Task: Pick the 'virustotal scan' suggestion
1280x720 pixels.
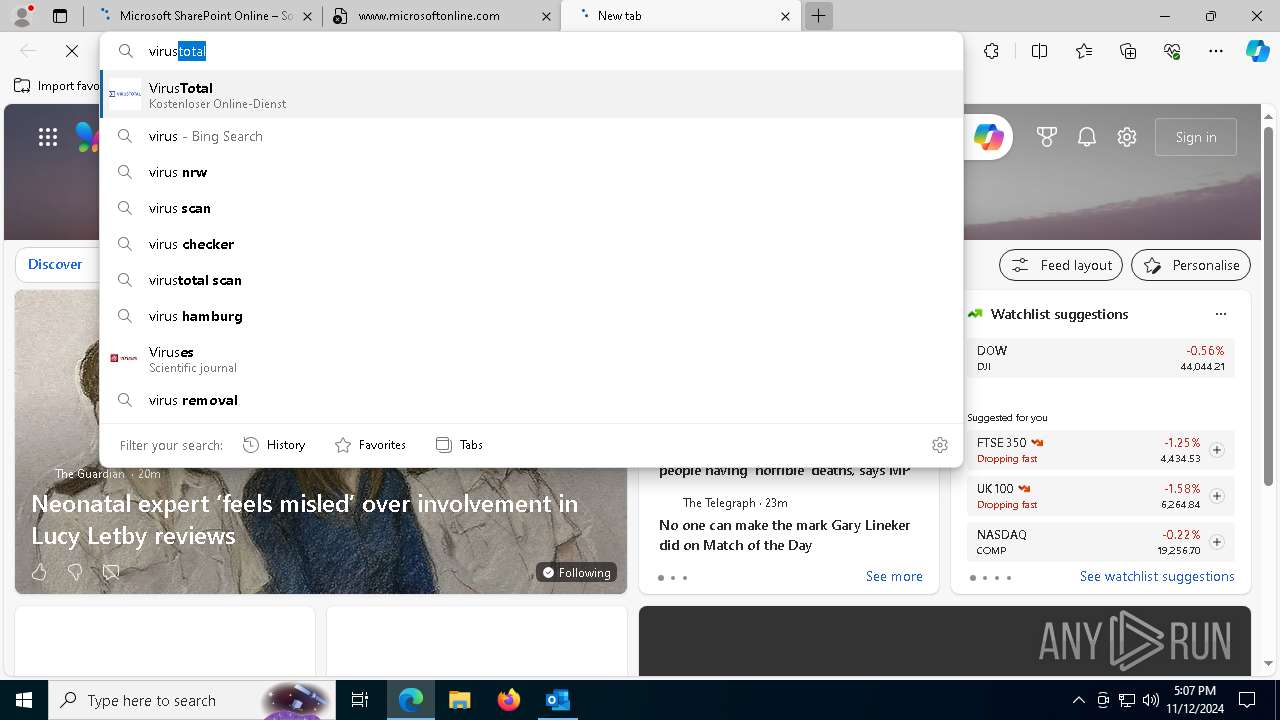Action: point(531,280)
